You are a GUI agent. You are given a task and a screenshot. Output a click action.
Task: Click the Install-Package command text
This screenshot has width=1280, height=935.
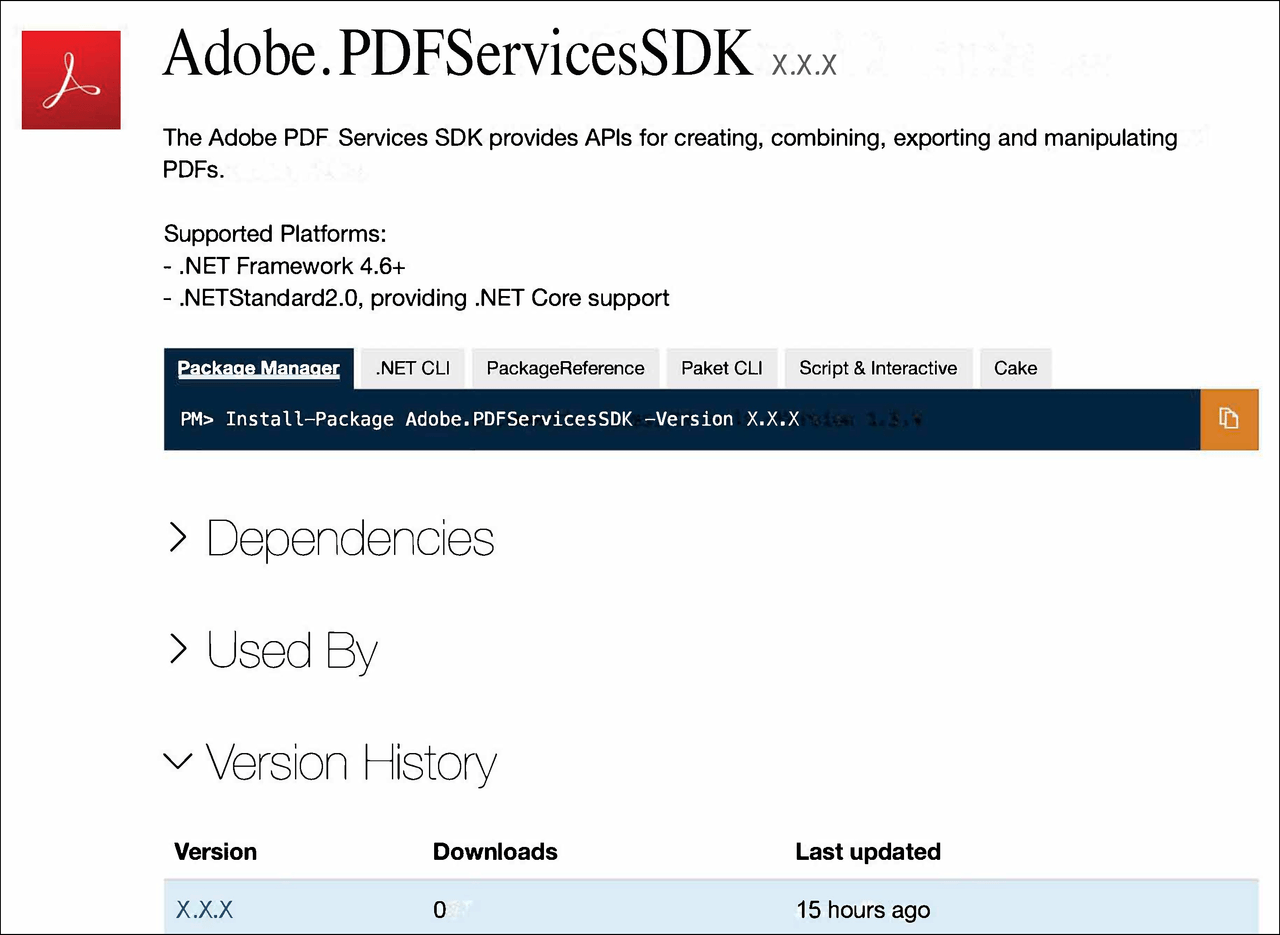[490, 419]
